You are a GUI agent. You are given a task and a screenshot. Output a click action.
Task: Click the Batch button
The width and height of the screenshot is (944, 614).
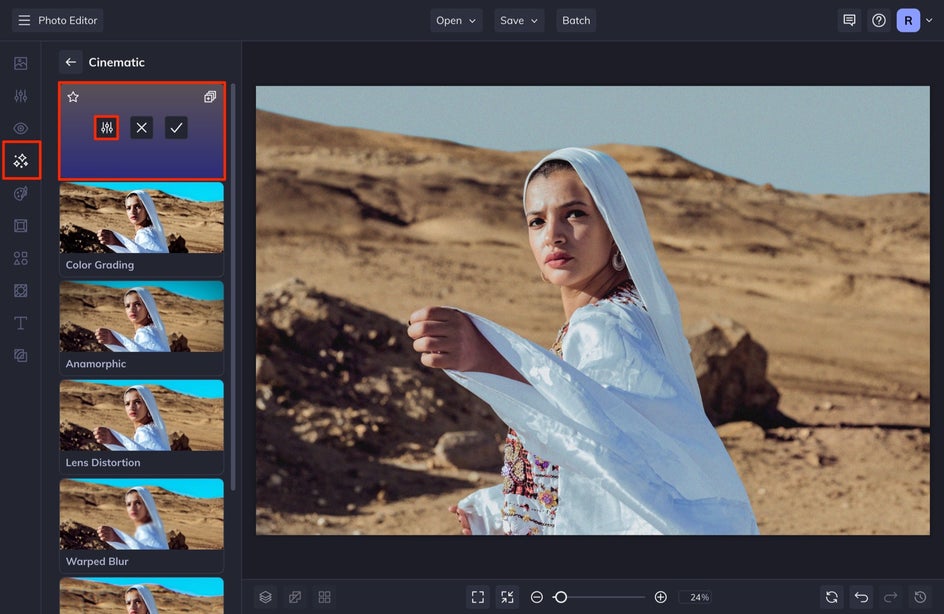coord(576,20)
